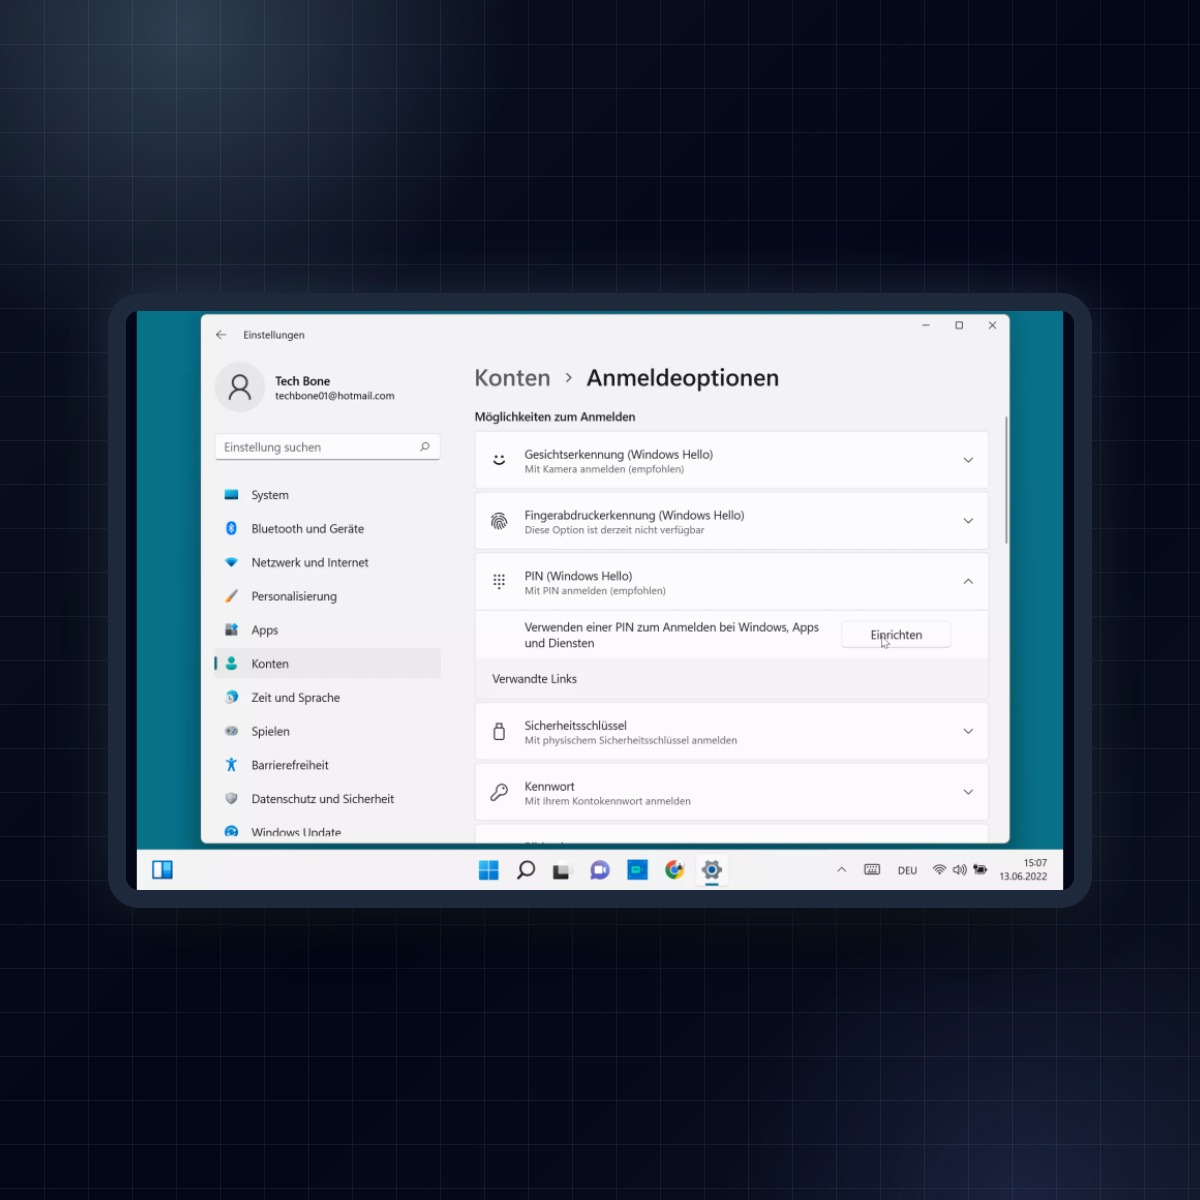Click the Kennwort key icon

(499, 792)
